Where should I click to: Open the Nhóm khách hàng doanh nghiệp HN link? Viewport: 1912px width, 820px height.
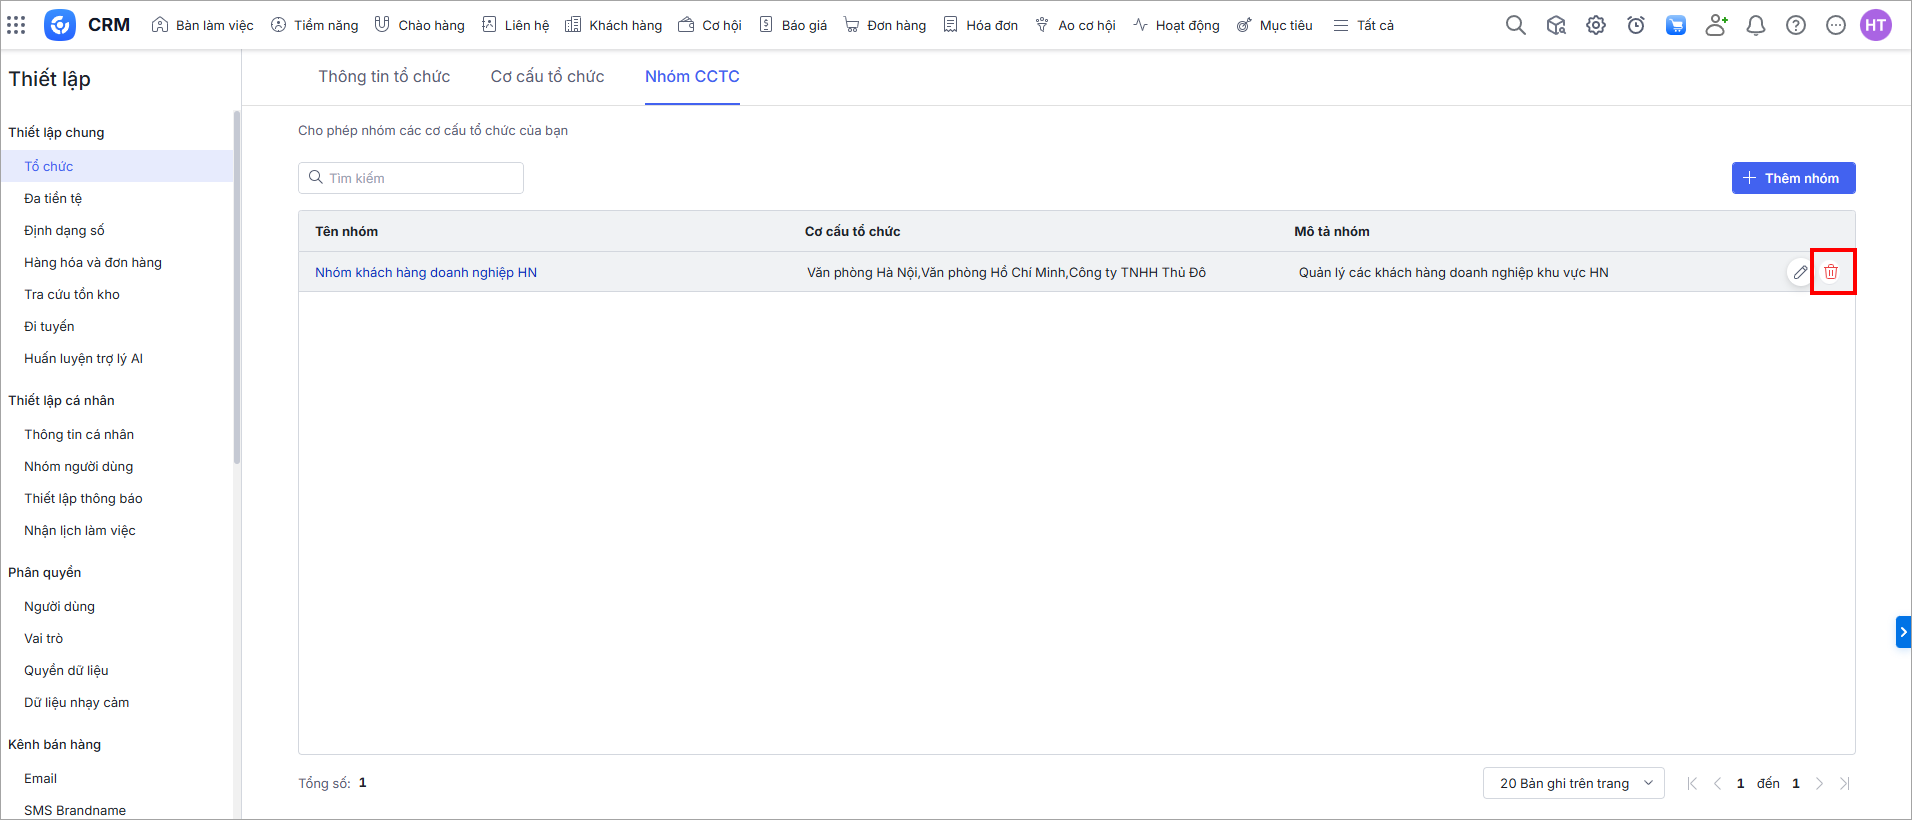pyautogui.click(x=426, y=272)
